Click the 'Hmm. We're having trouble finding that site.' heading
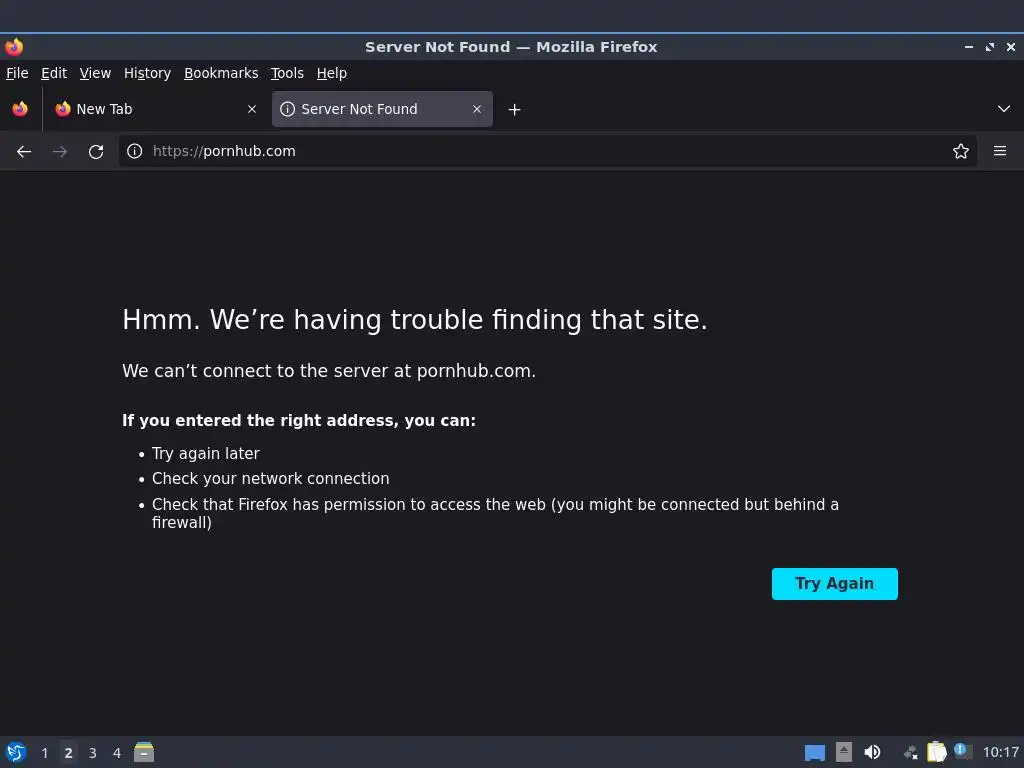 (415, 320)
